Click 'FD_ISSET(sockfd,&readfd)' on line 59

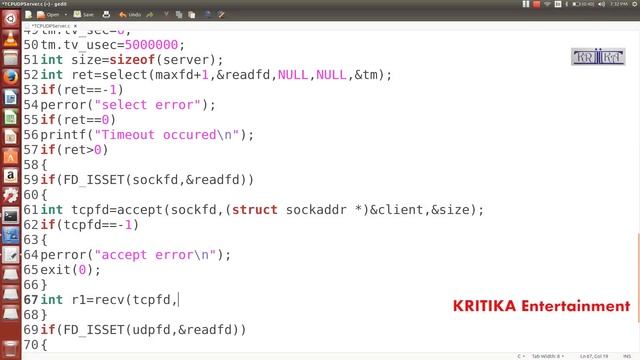point(155,180)
